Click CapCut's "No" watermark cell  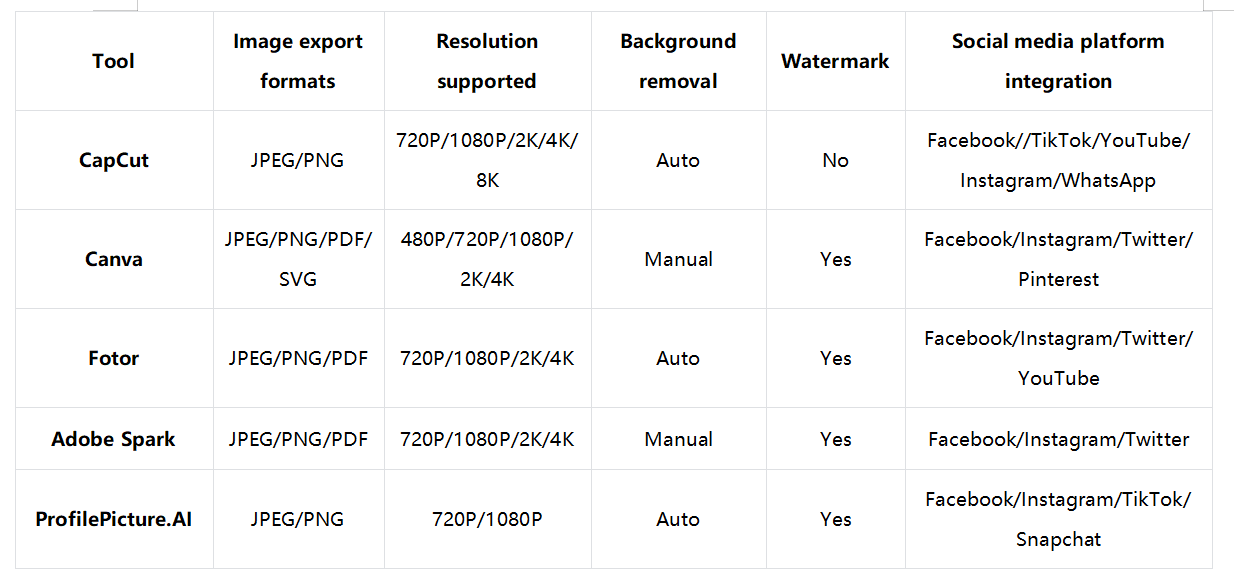pos(835,160)
